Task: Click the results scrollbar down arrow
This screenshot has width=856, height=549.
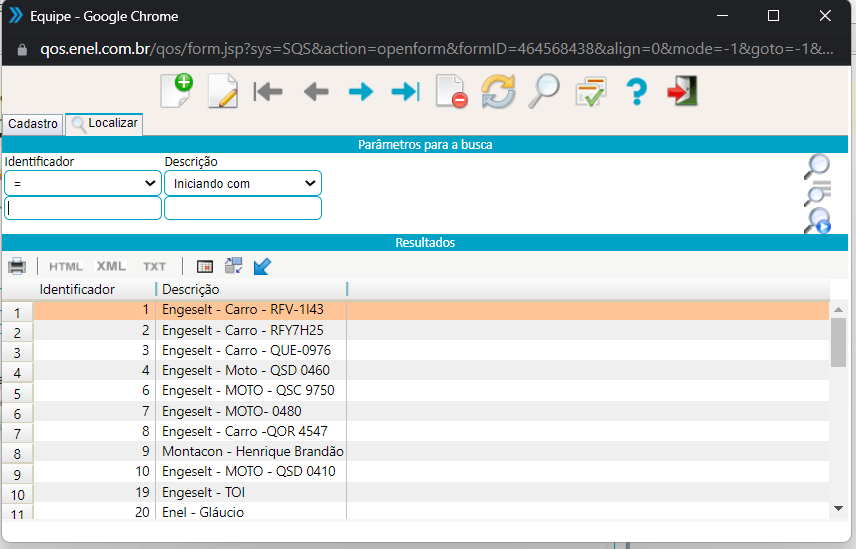Action: coord(838,509)
